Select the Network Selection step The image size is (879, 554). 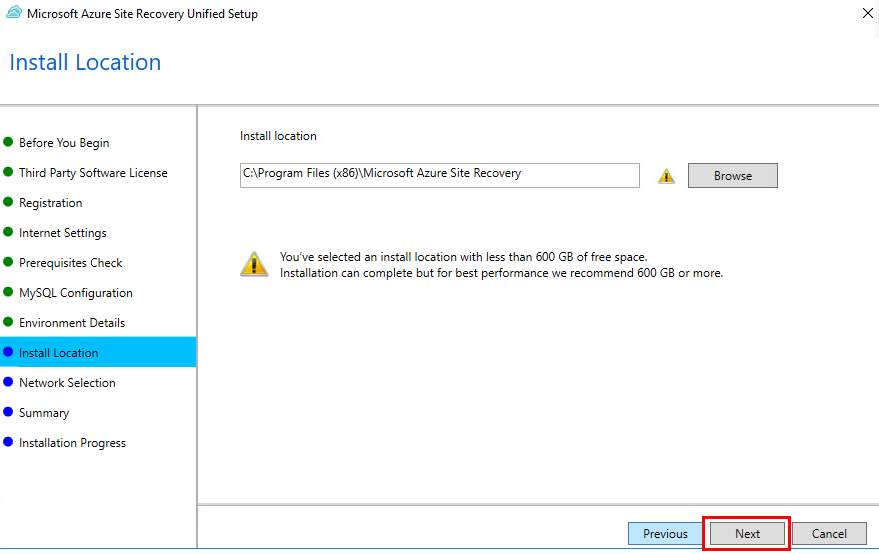(x=67, y=382)
